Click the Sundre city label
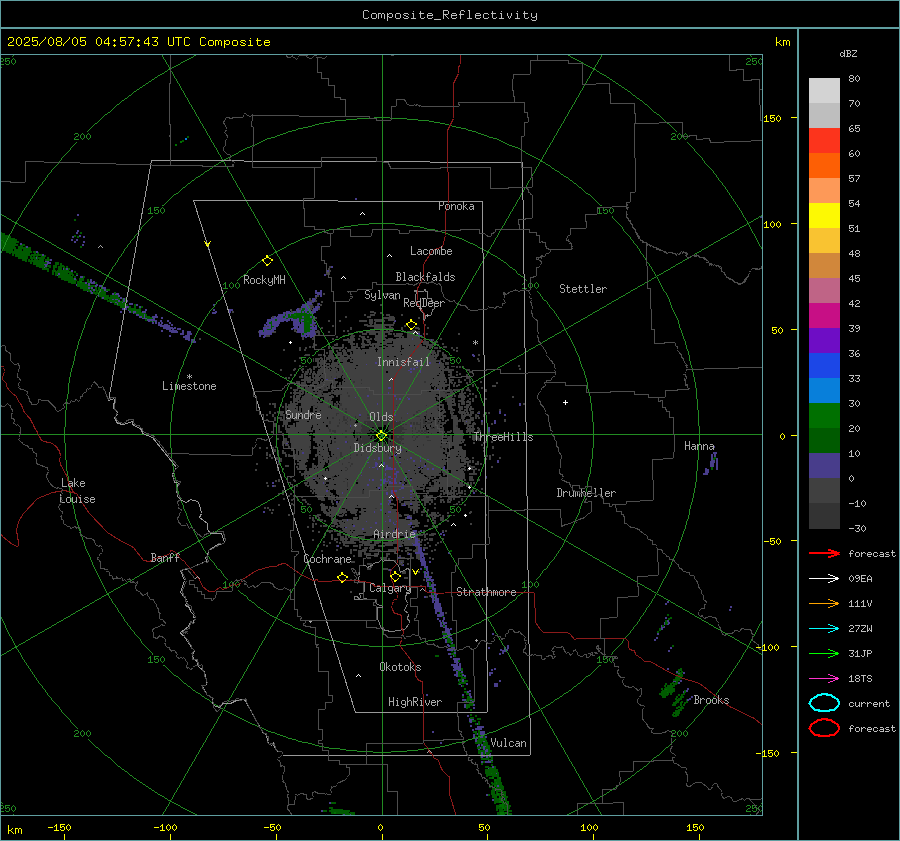Screen dimensions: 900x841 click(303, 414)
